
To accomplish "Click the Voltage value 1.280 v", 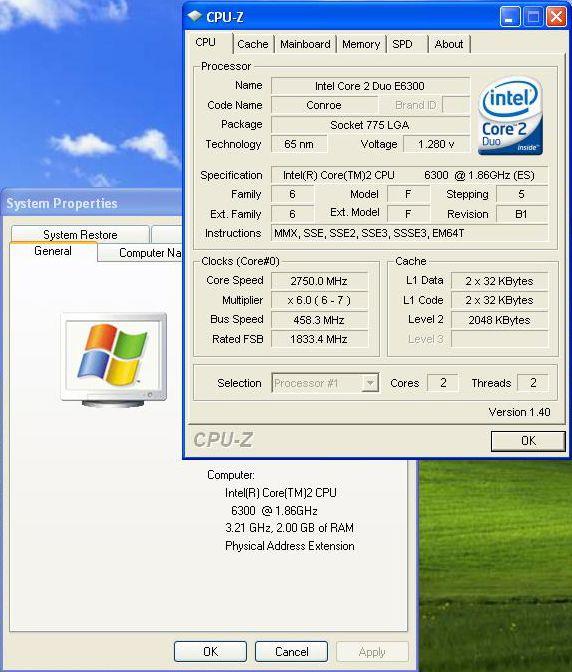I will 437,144.
